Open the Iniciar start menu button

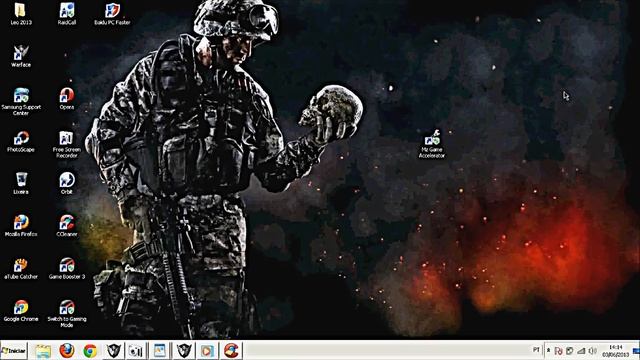pyautogui.click(x=13, y=351)
